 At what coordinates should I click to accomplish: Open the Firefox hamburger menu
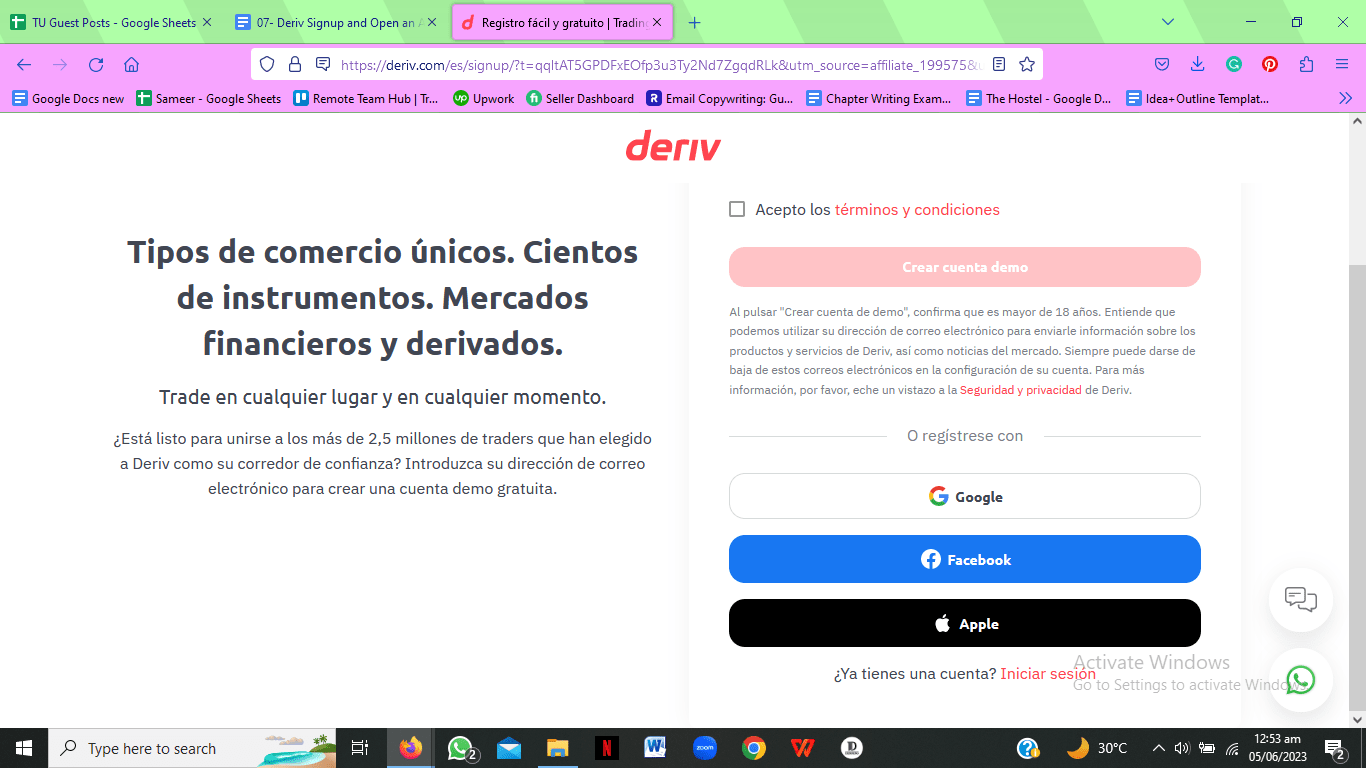[1342, 64]
